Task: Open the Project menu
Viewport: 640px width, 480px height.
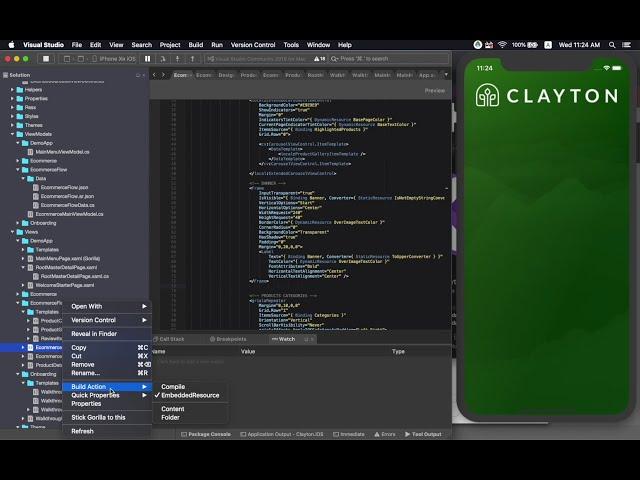Action: pos(170,45)
